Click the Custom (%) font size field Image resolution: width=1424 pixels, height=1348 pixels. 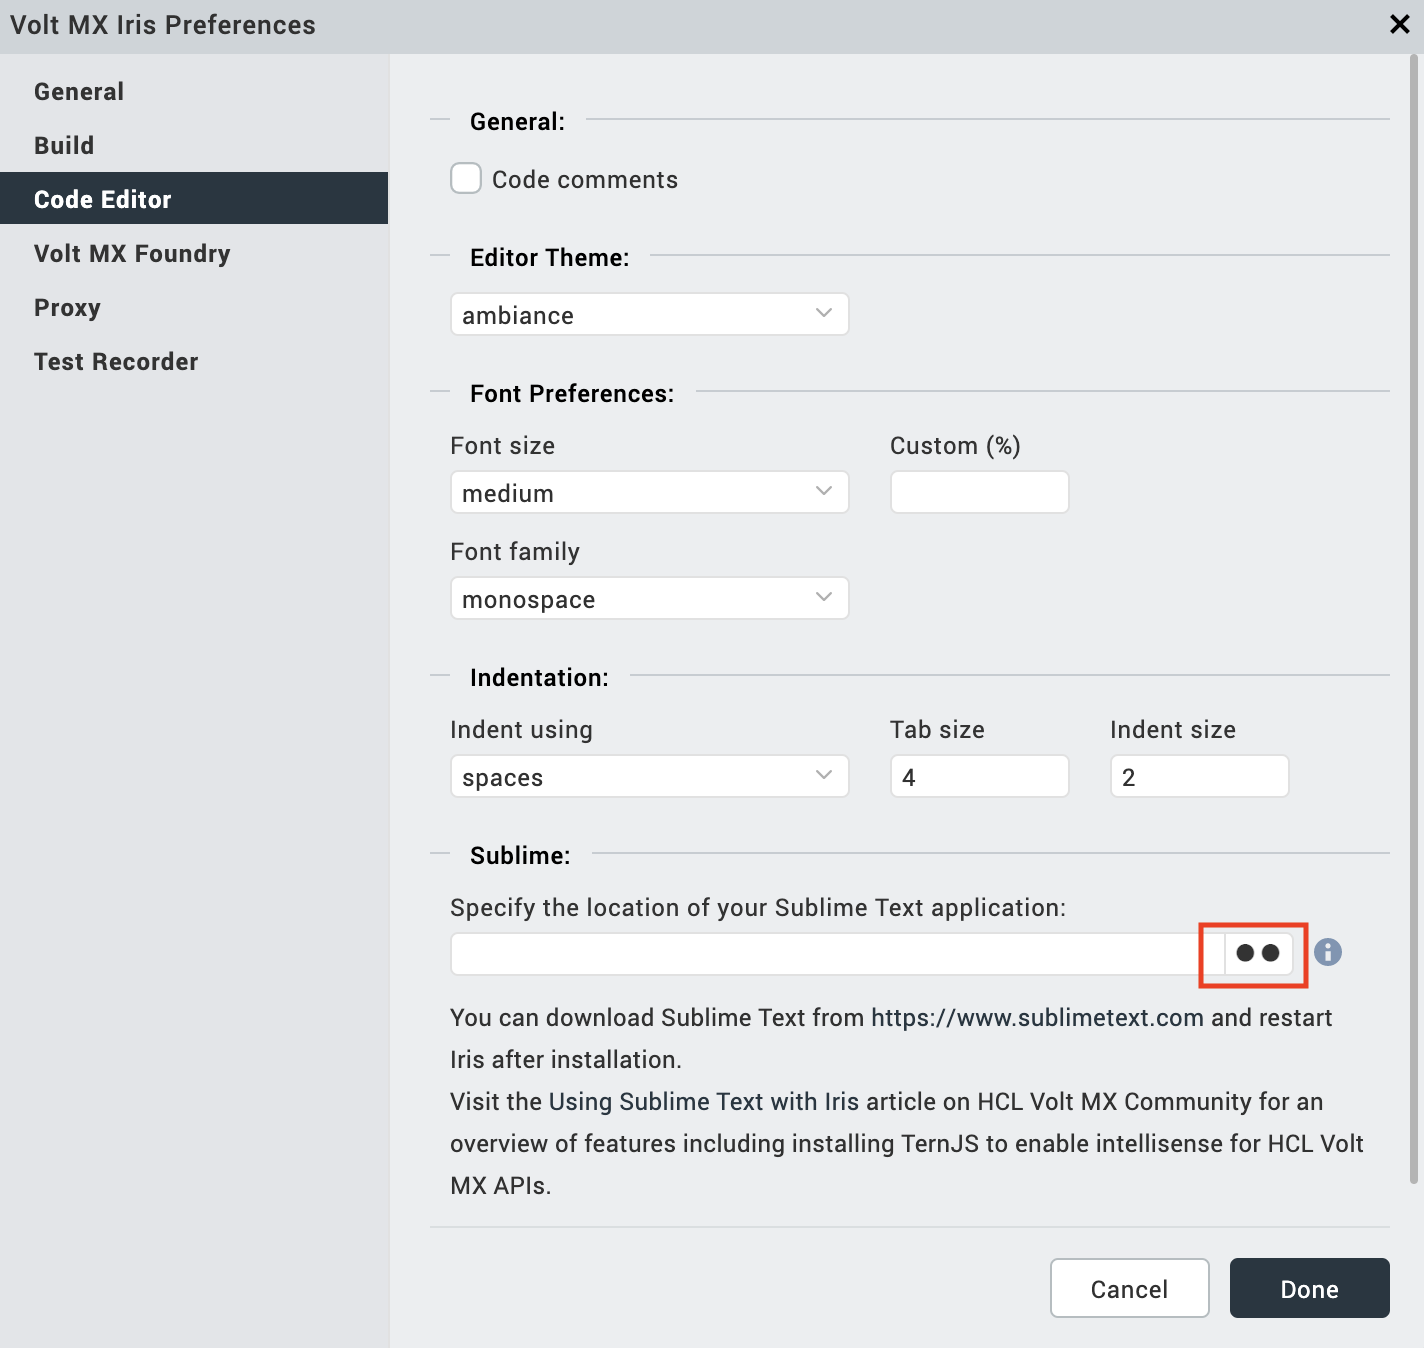tap(979, 493)
